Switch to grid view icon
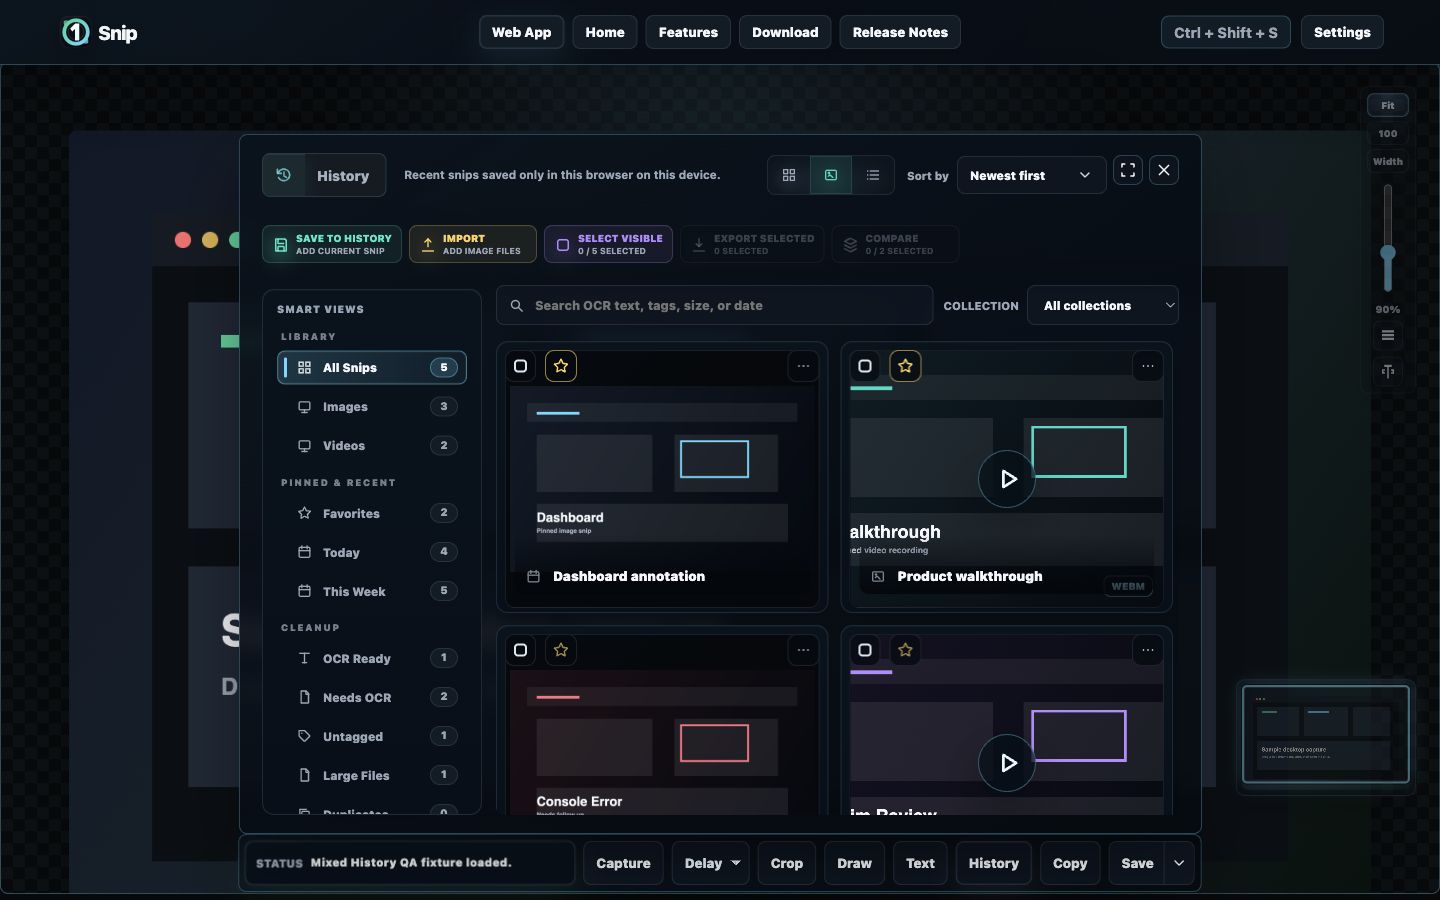 point(789,175)
